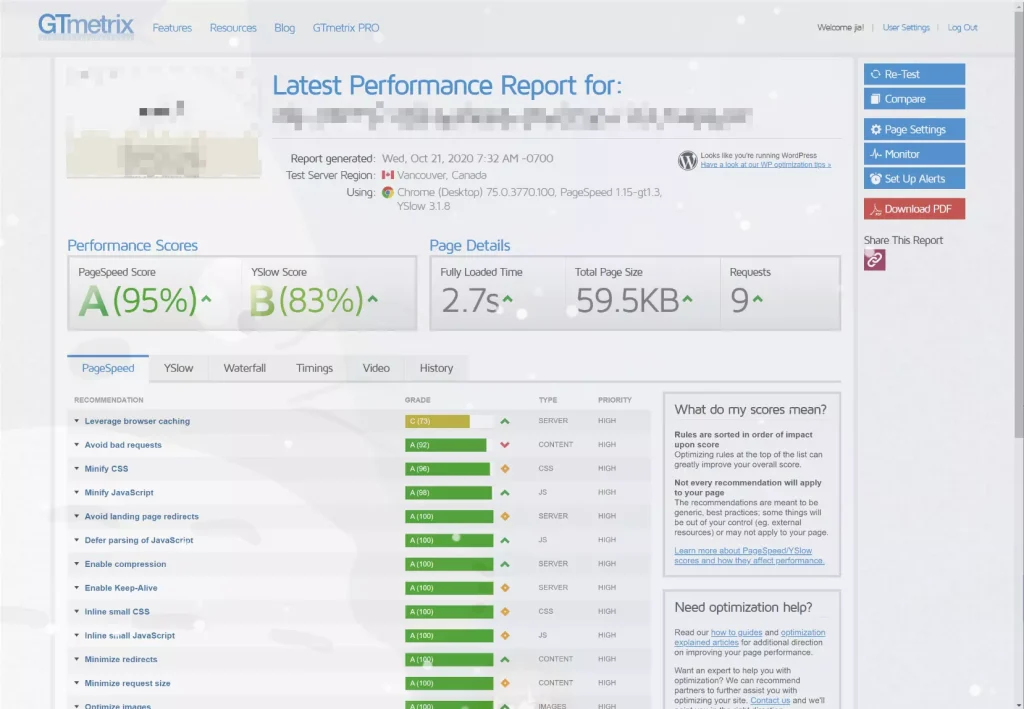Open the Features menu in top navigation
Image resolution: width=1024 pixels, height=709 pixels.
pos(172,28)
